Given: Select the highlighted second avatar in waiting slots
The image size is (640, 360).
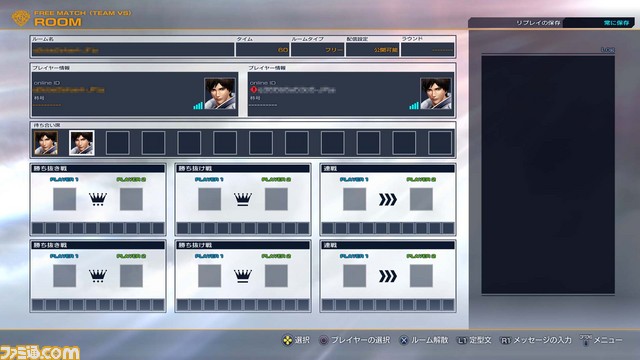Looking at the screenshot, I should (x=82, y=143).
